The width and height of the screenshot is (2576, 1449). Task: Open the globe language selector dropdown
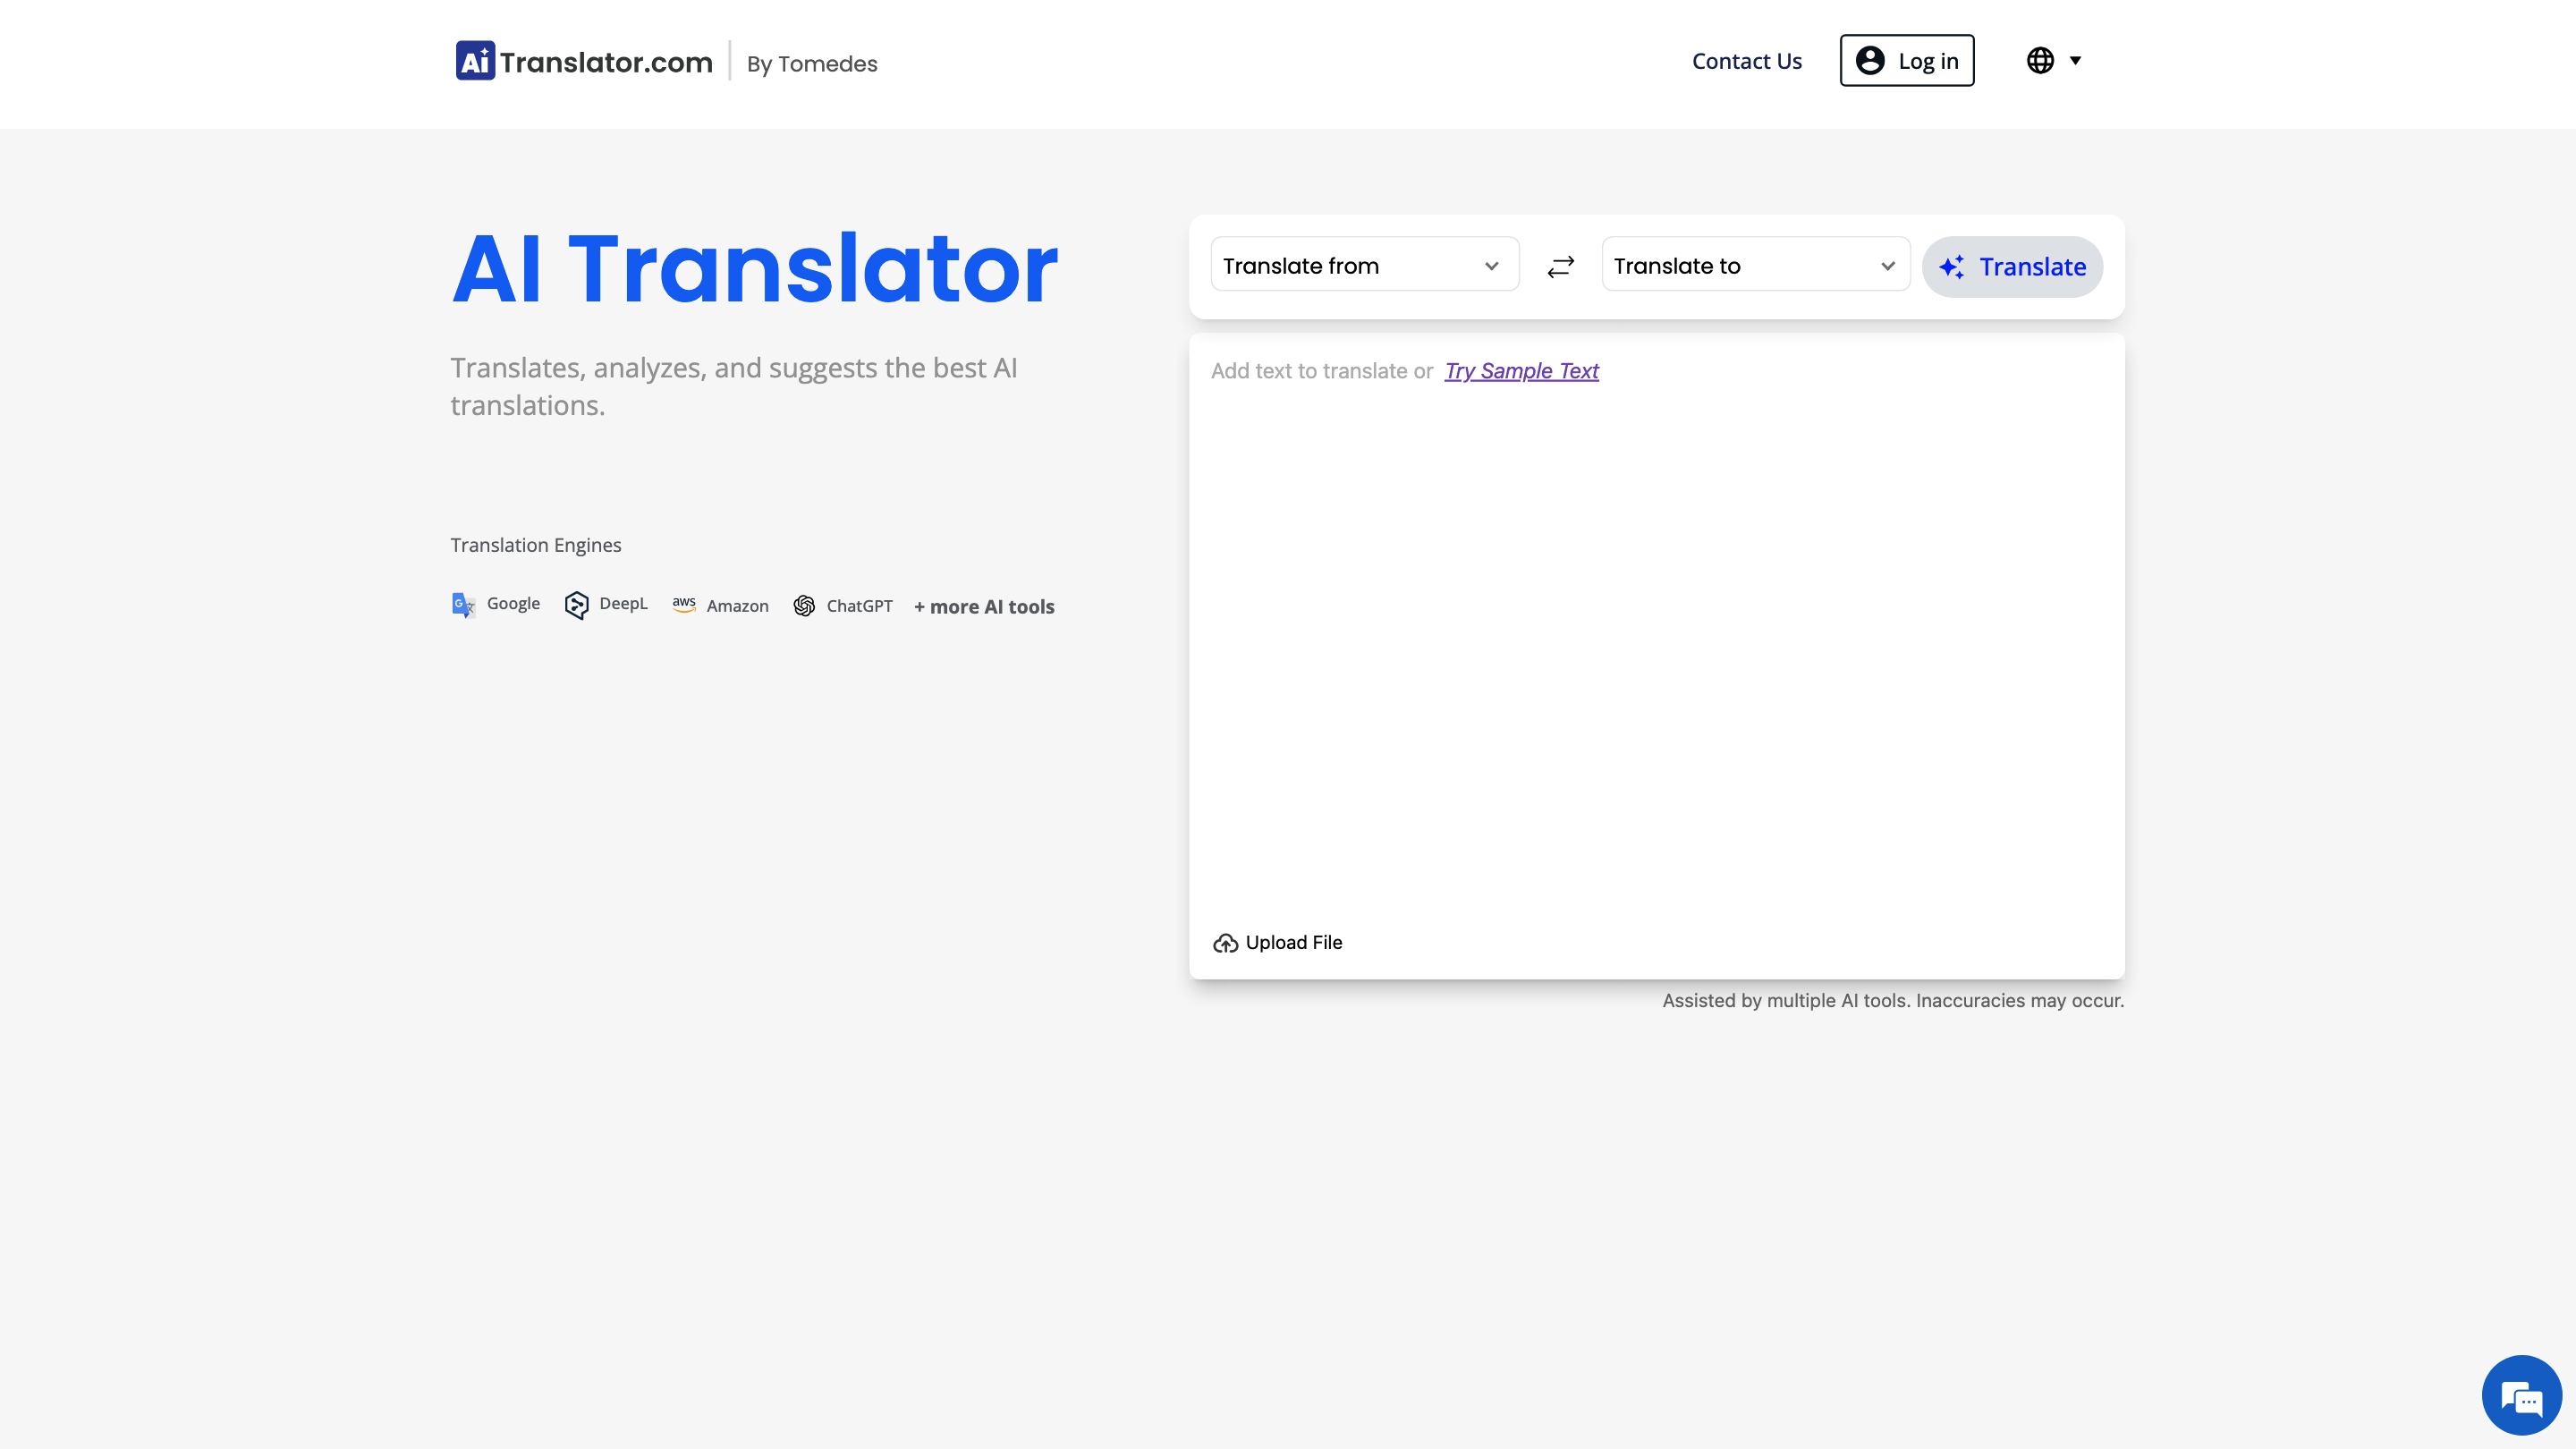click(2052, 61)
